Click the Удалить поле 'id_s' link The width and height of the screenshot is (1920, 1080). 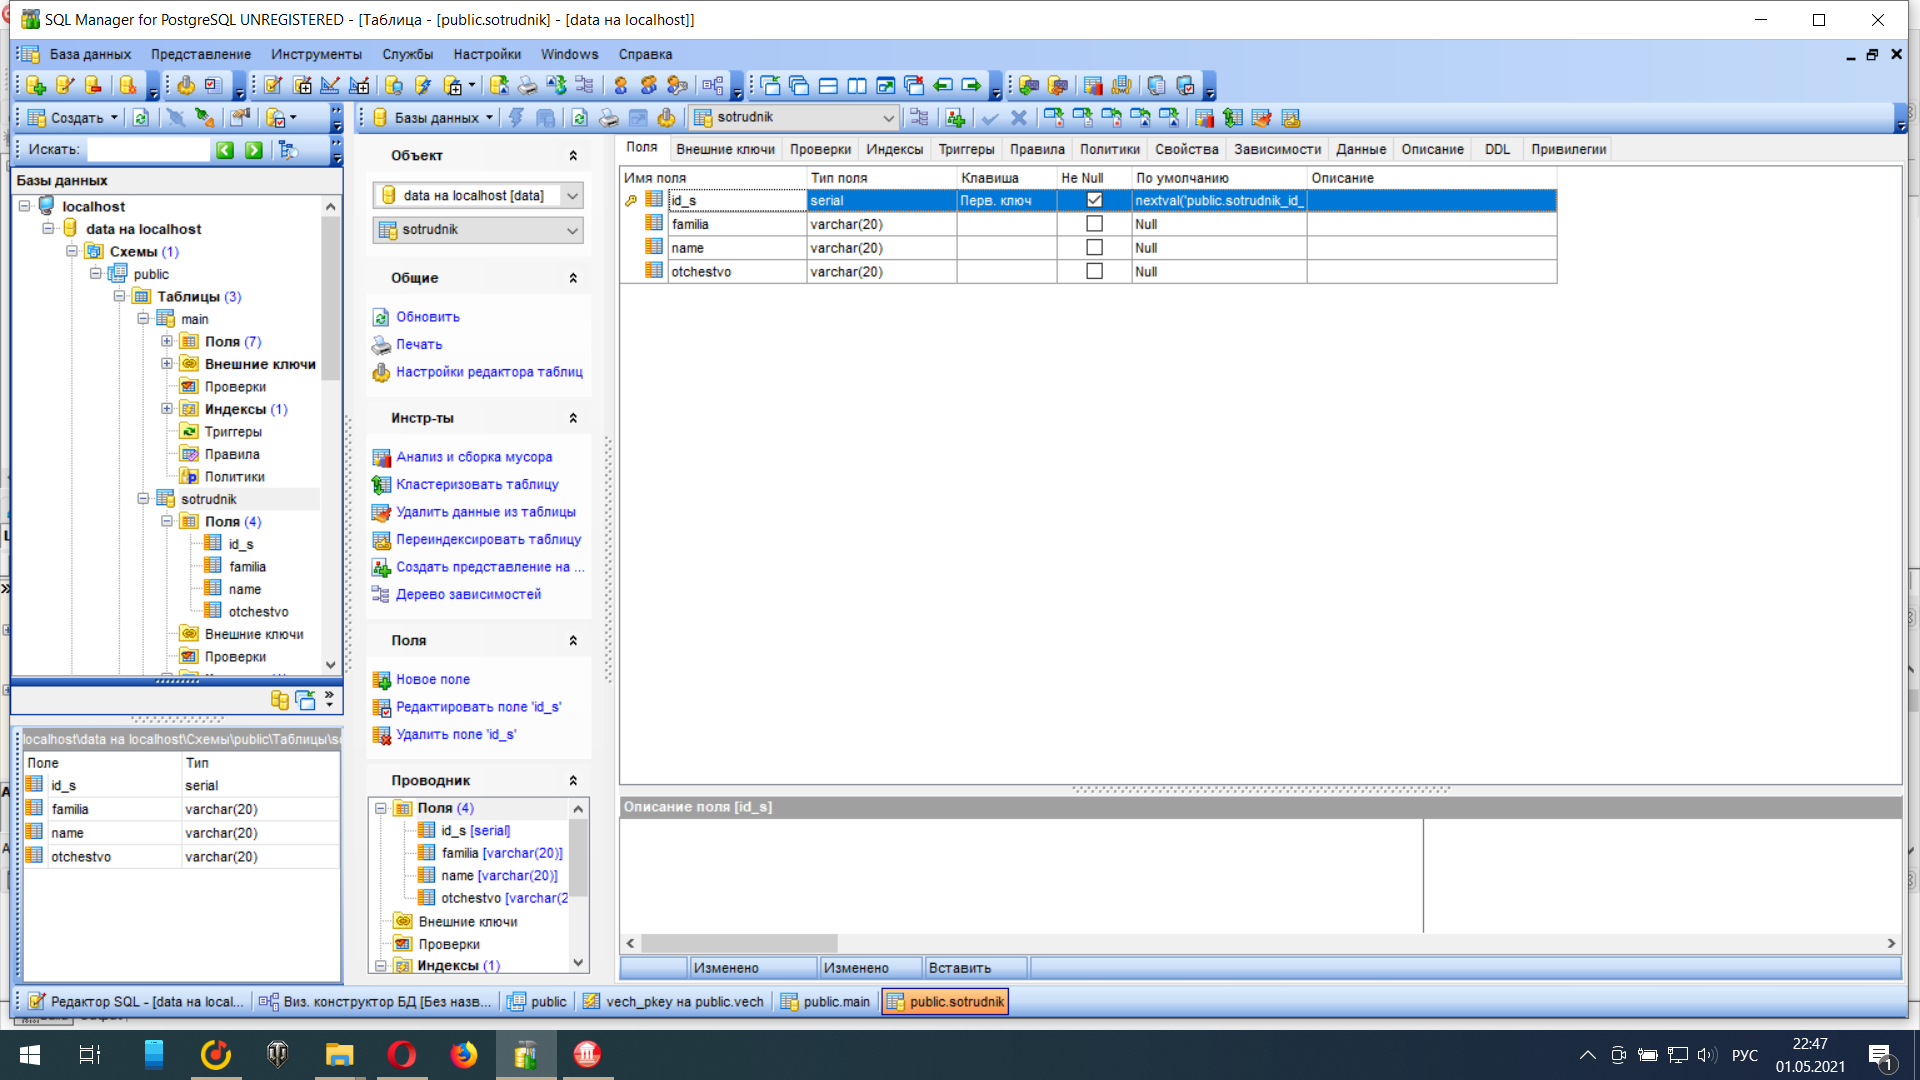[x=456, y=734]
